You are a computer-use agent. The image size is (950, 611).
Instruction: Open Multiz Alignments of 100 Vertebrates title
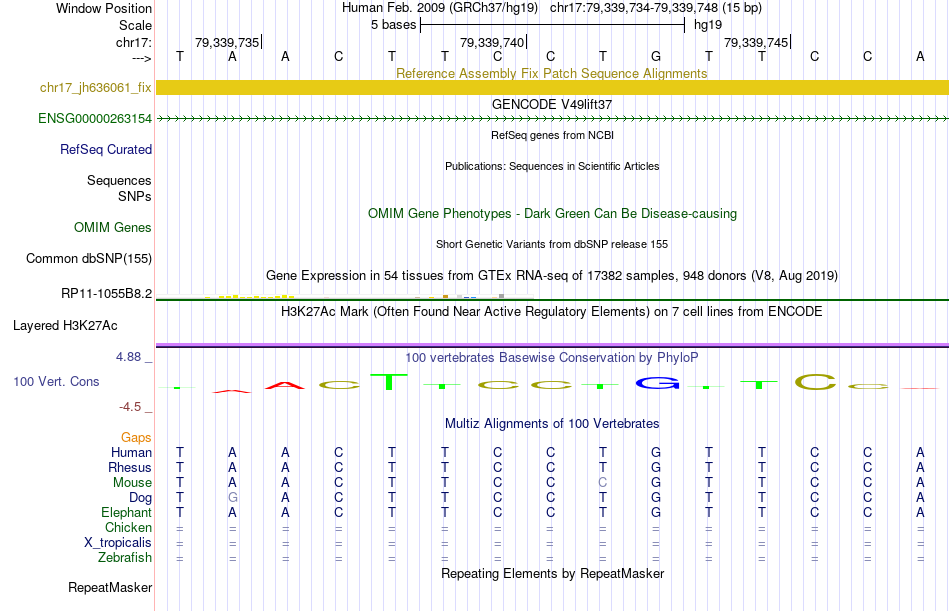tap(552, 424)
